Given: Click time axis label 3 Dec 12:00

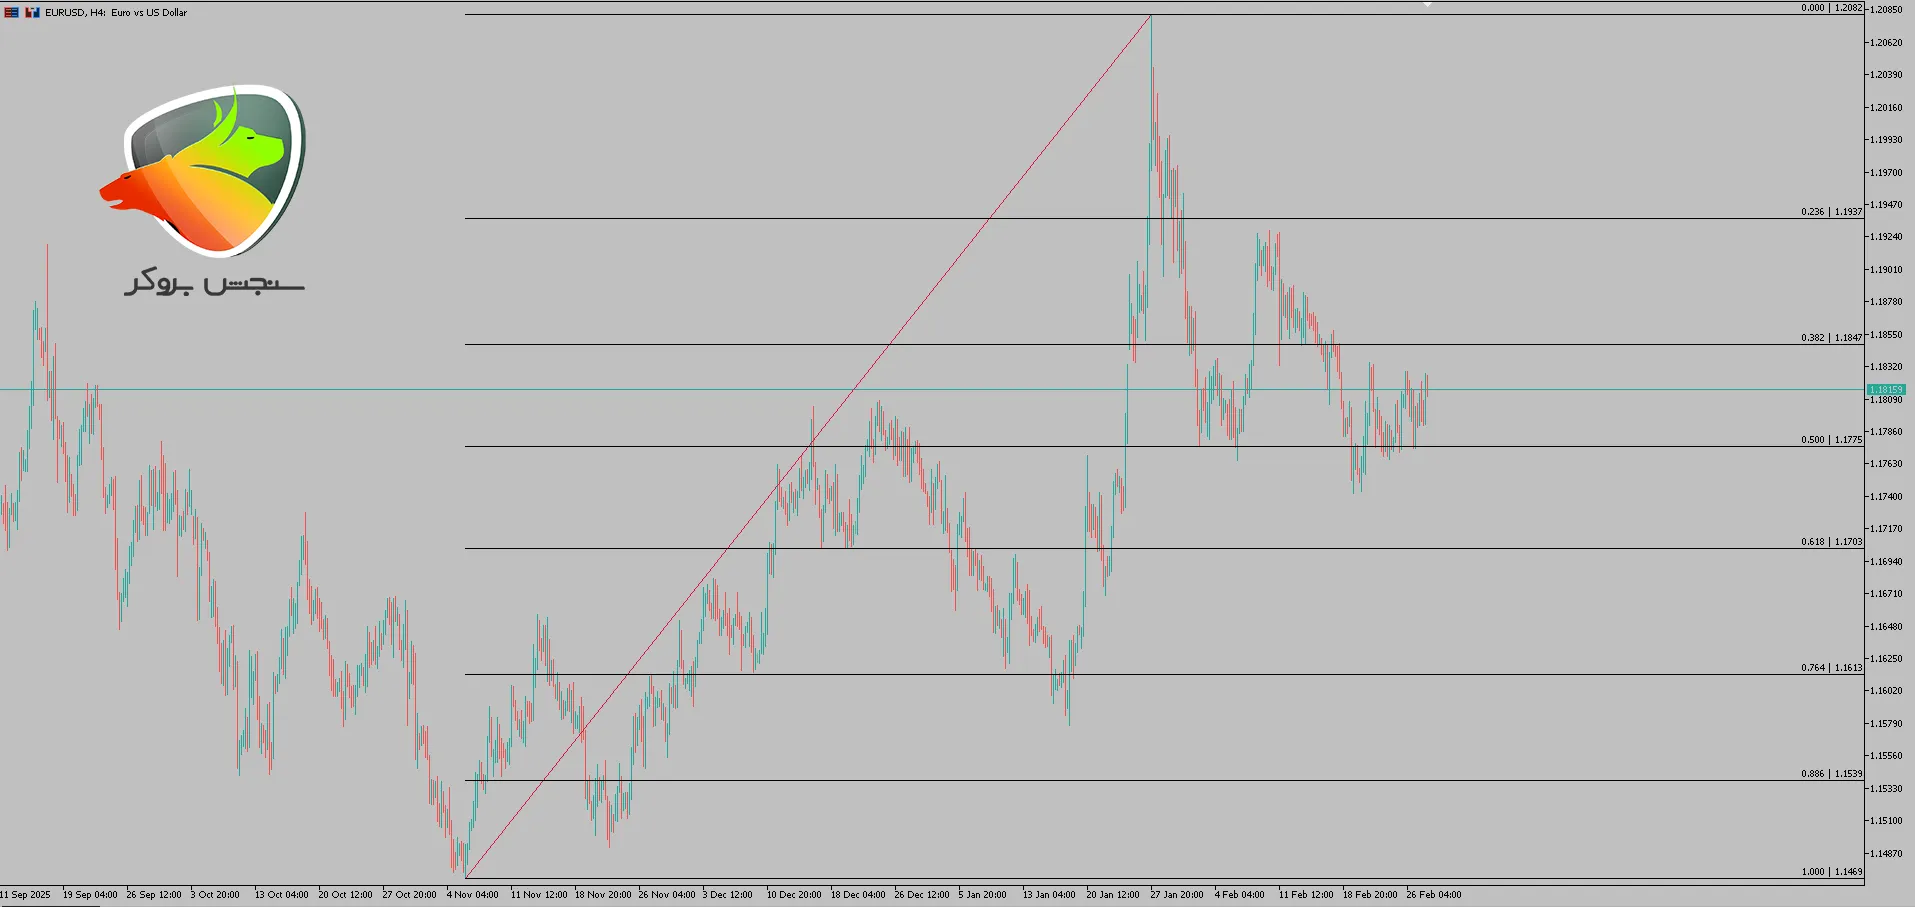Looking at the screenshot, I should (x=728, y=895).
